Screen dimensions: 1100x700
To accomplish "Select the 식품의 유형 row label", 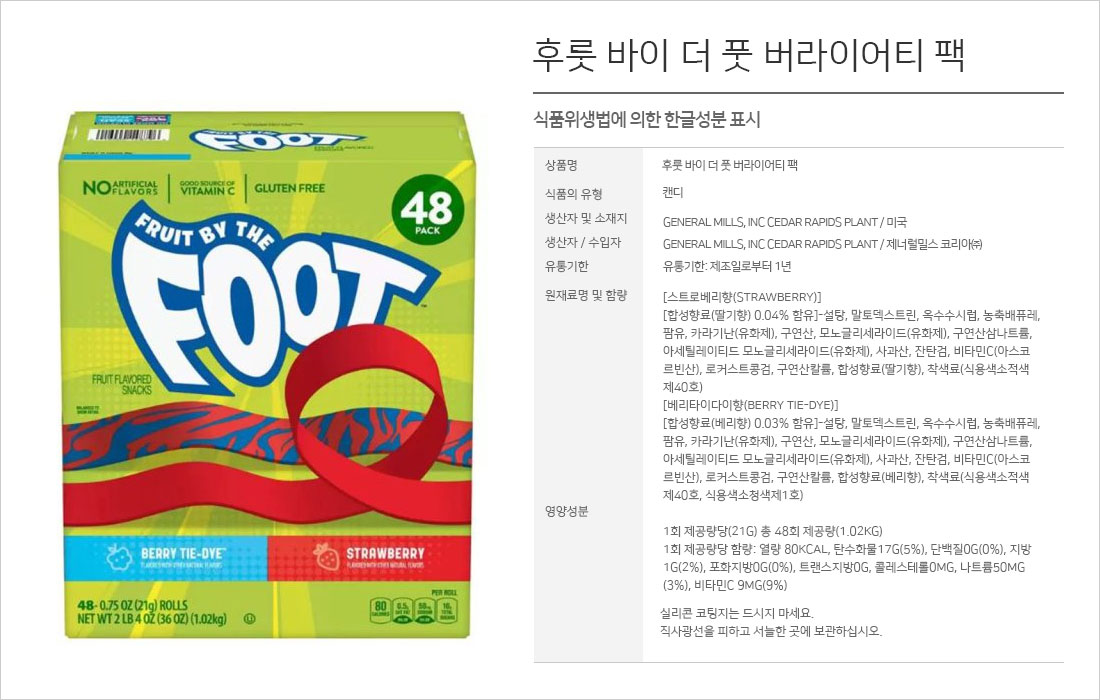I will (x=574, y=193).
